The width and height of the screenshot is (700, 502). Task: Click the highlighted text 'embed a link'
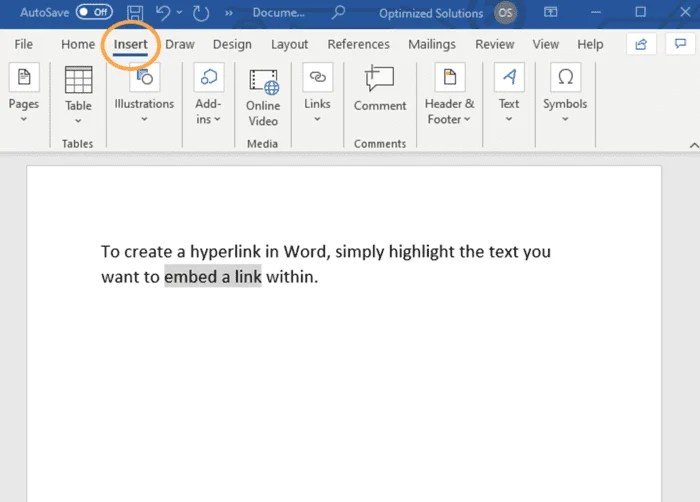click(x=212, y=276)
